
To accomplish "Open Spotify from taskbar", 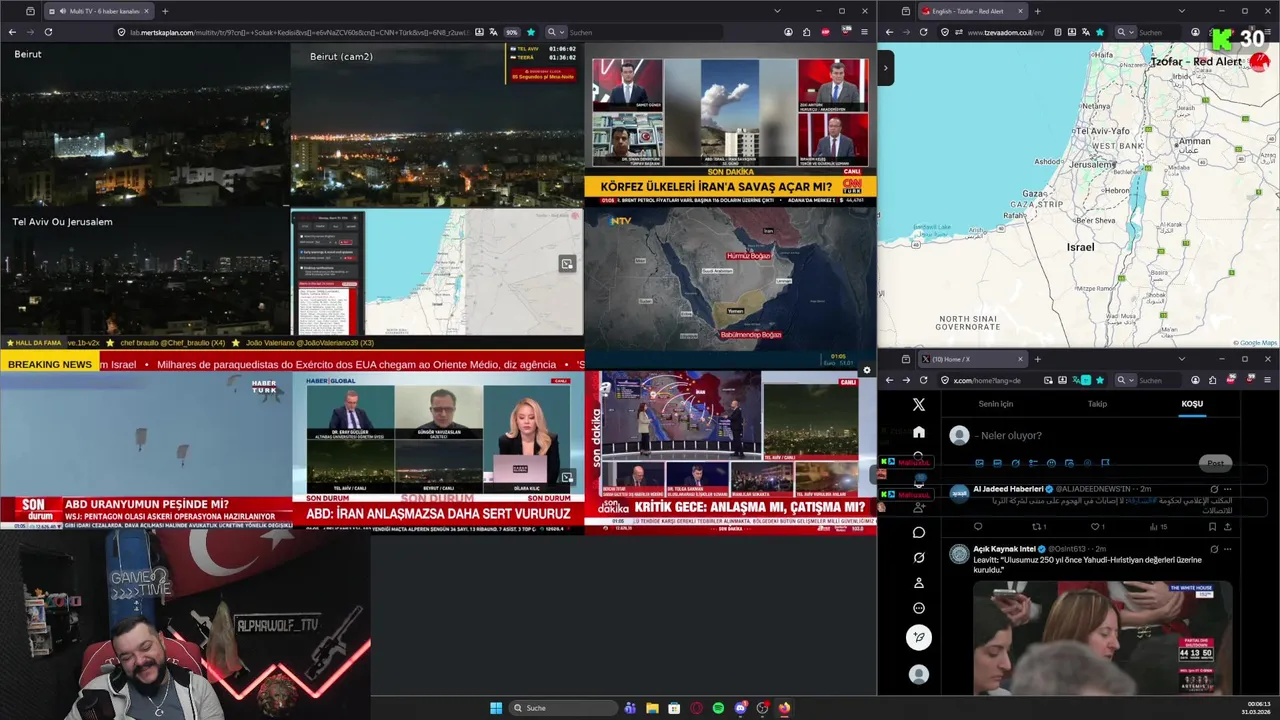I will point(718,708).
